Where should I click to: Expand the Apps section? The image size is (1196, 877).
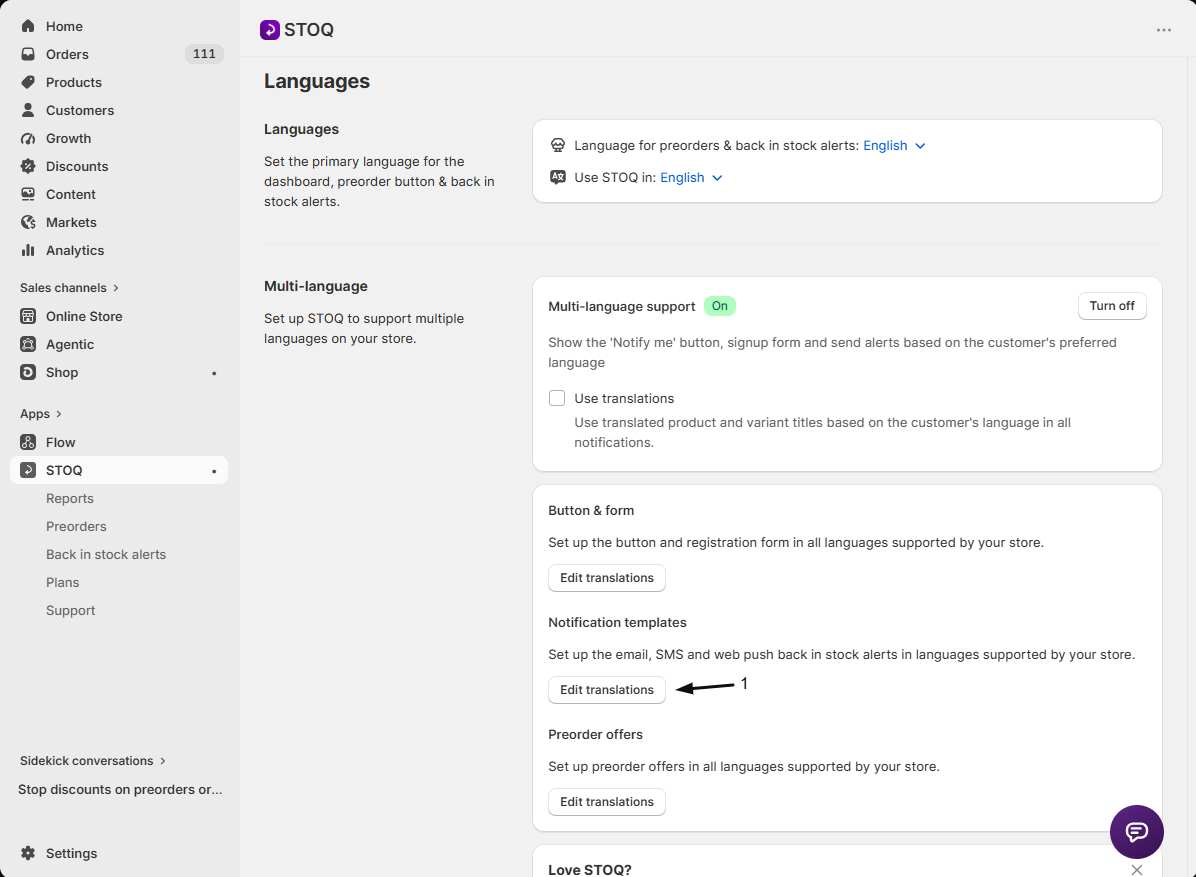40,413
